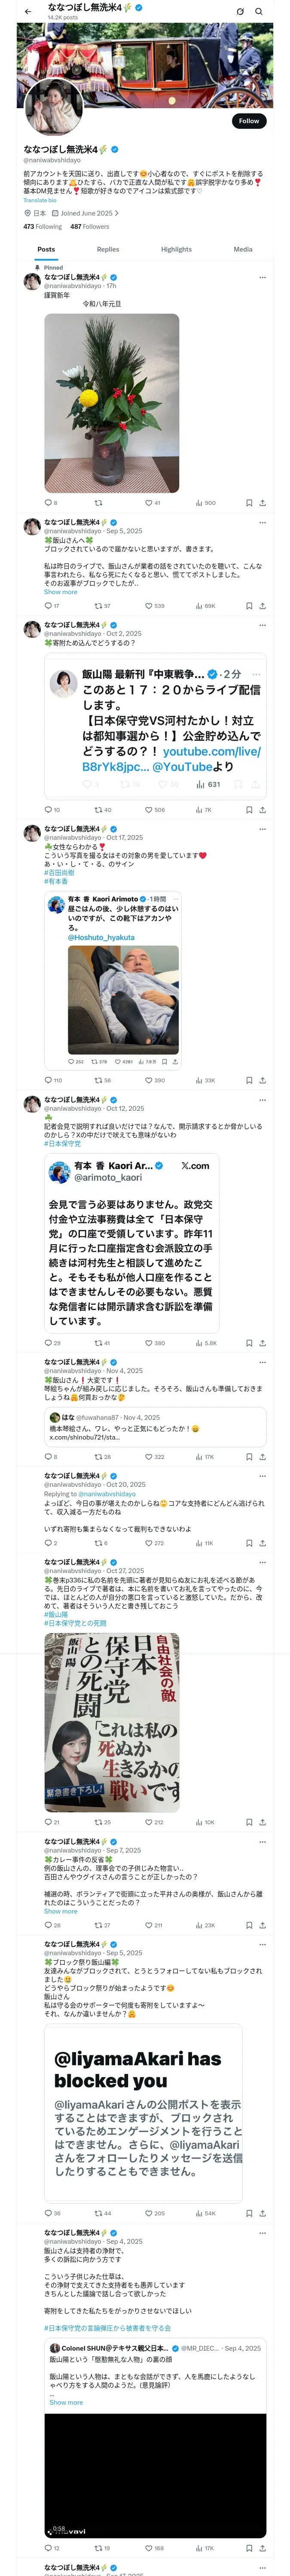Go back using the header arrow
Screen dimensions: 290x2576
28,11
